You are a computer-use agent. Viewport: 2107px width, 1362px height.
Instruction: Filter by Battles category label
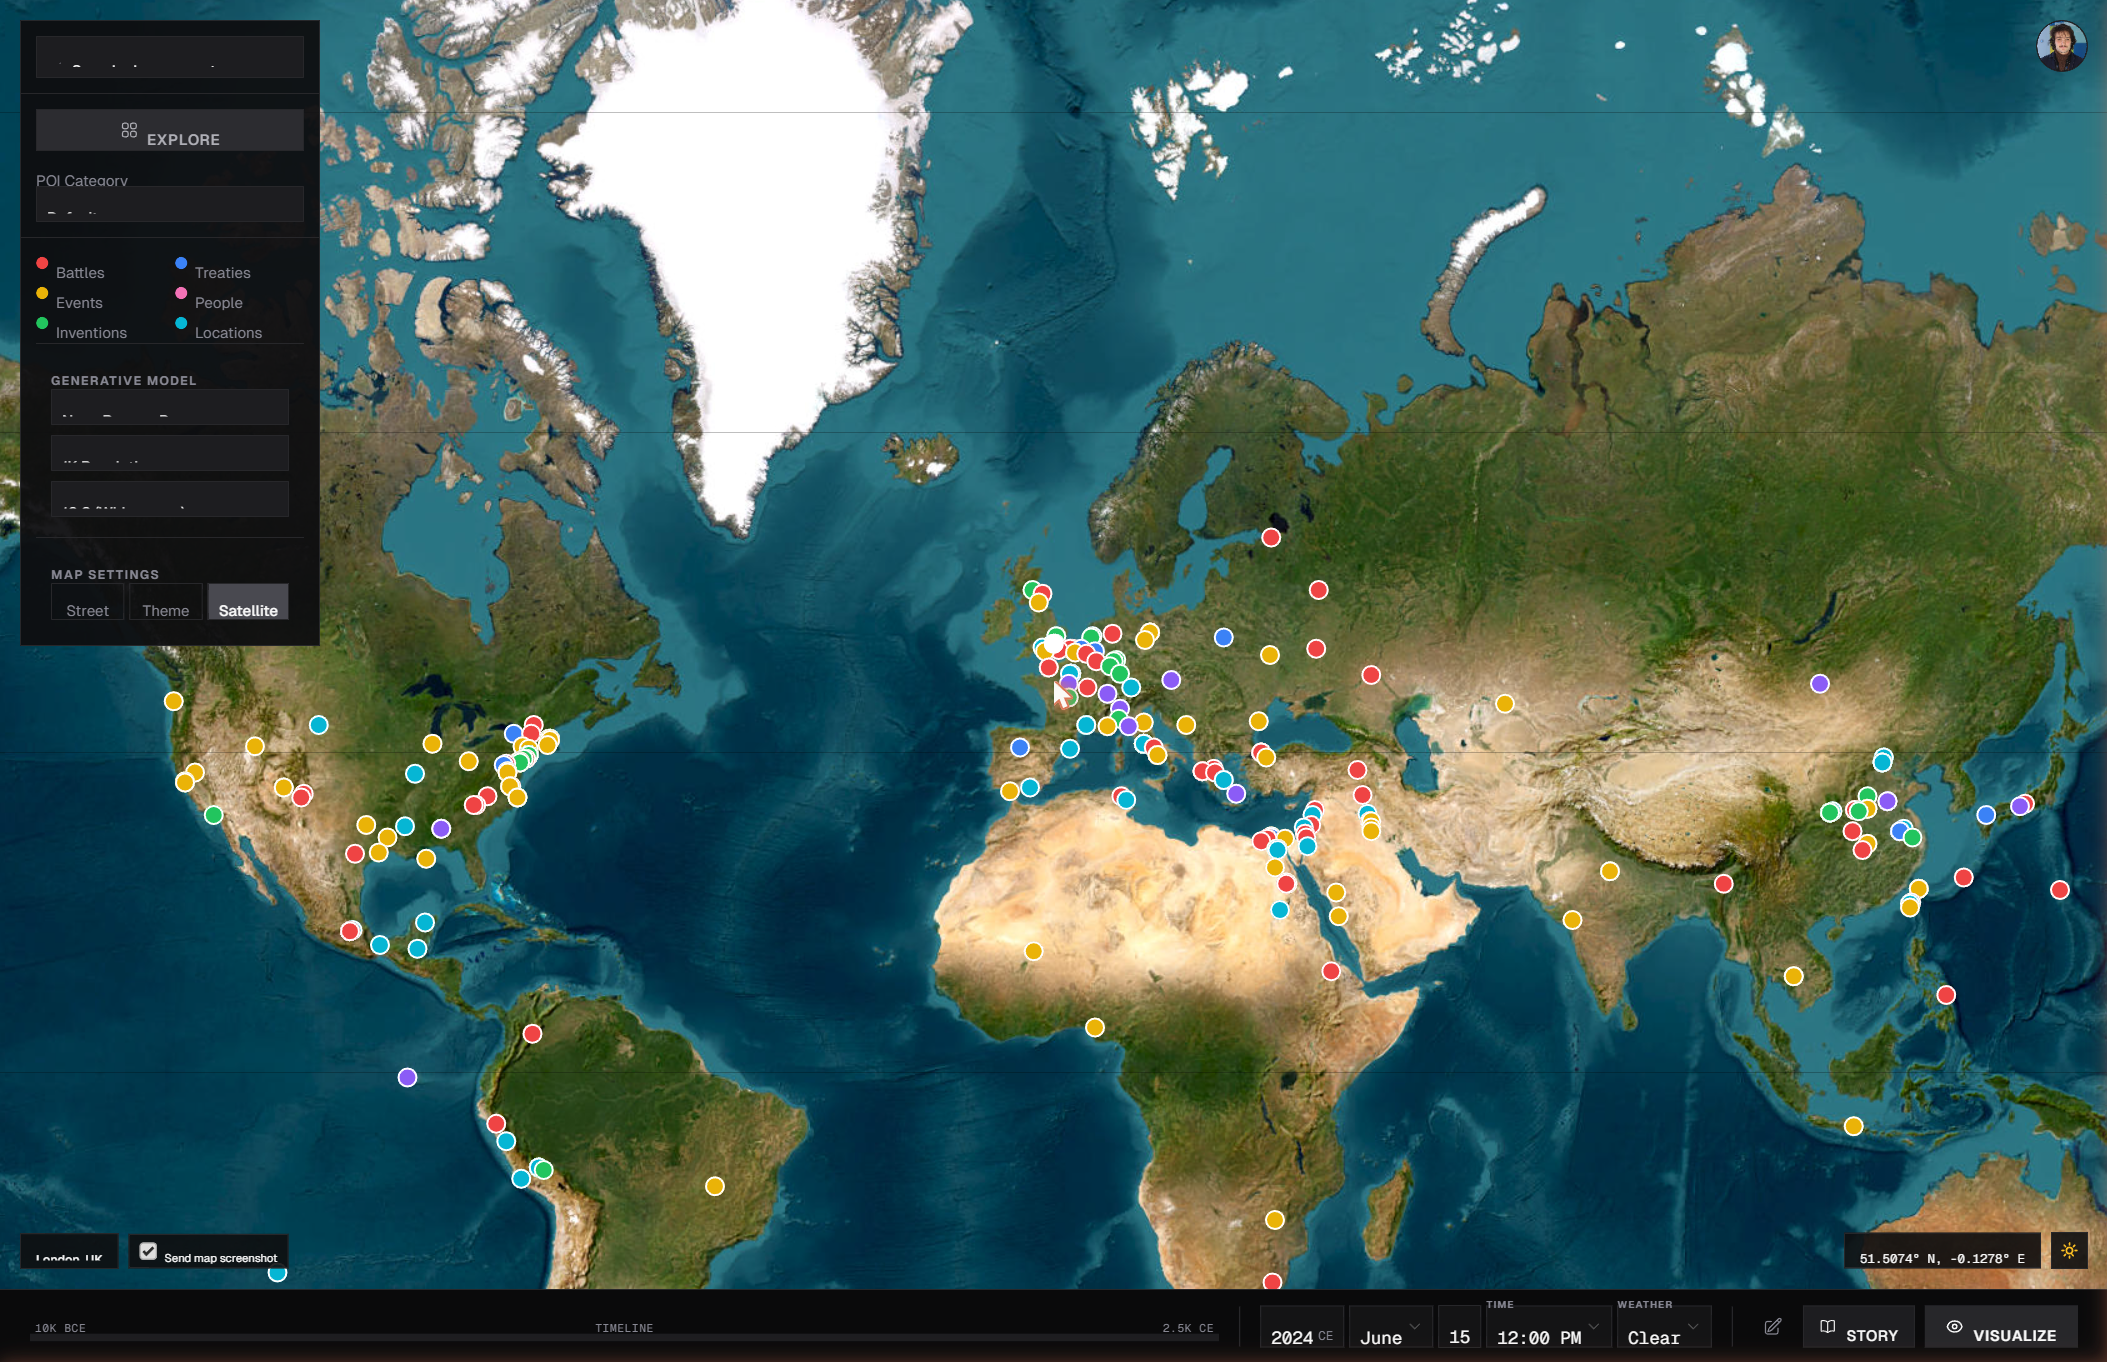click(x=80, y=273)
